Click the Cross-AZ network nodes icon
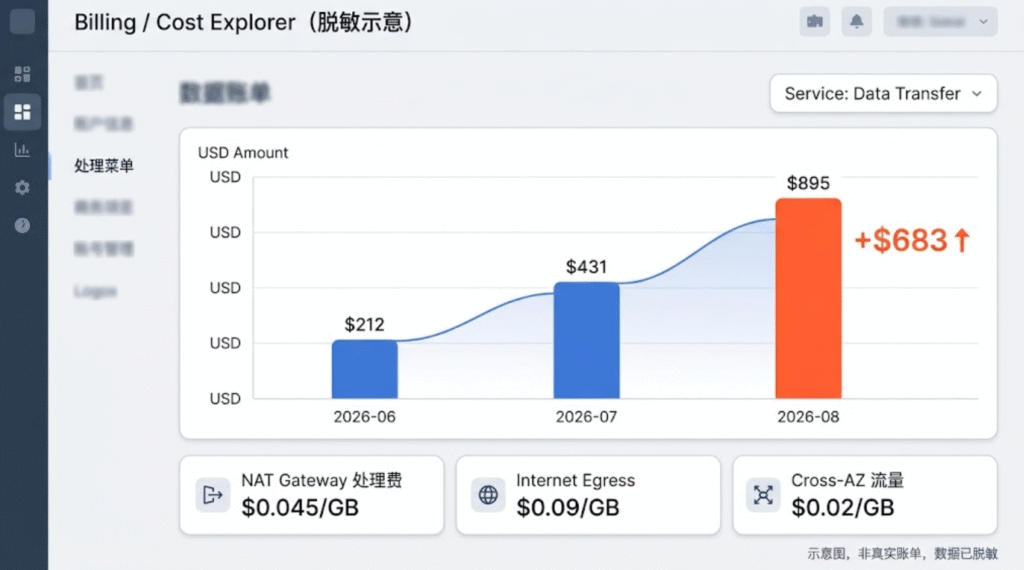Screen dimensions: 1024x570 pos(763,495)
